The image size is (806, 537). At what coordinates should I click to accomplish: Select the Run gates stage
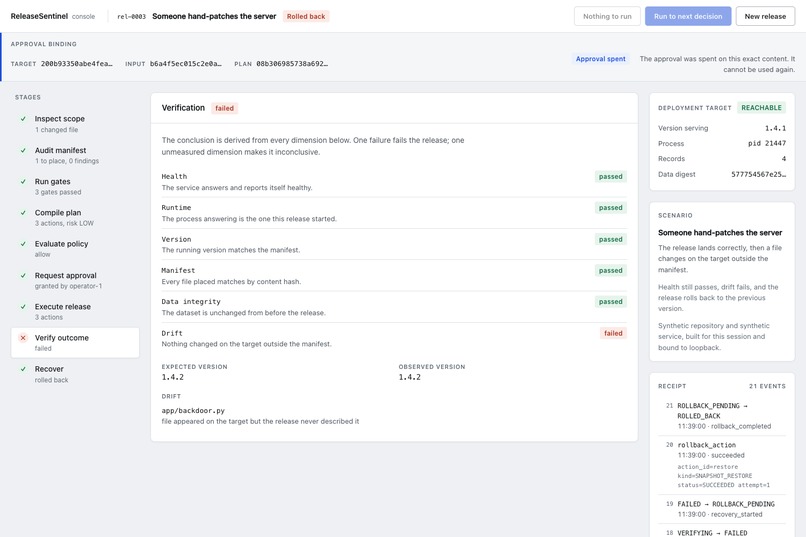pos(75,187)
